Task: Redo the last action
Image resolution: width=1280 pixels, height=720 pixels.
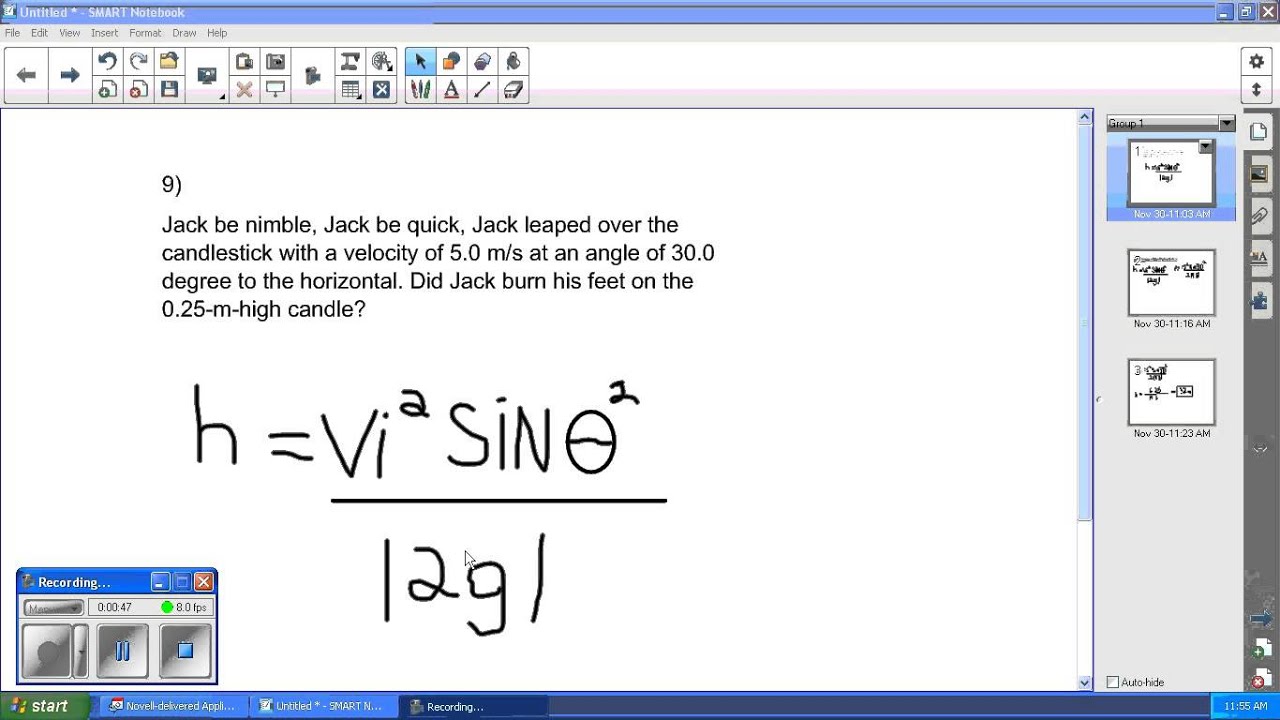Action: 138,62
